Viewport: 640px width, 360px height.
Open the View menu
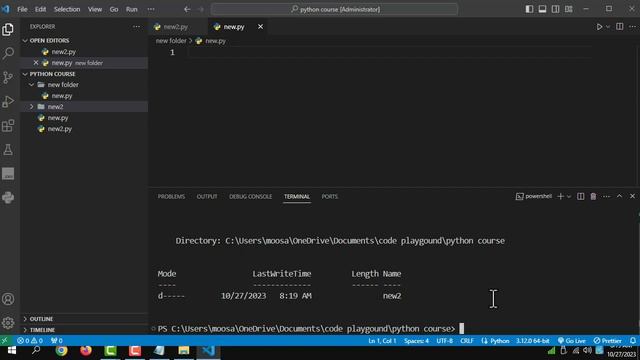tap(95, 9)
